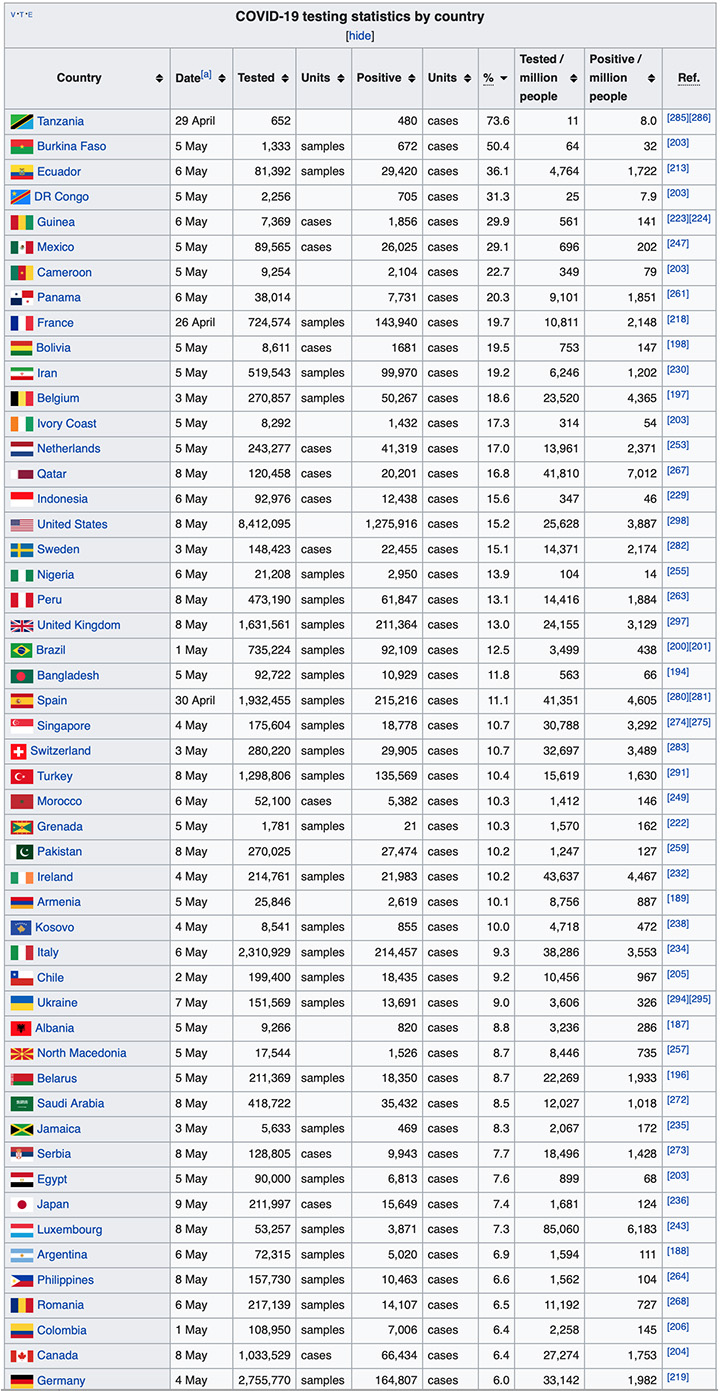Screen dimensions: 720x1391
Task: Sort table by Country column
Action: pyautogui.click(x=160, y=78)
